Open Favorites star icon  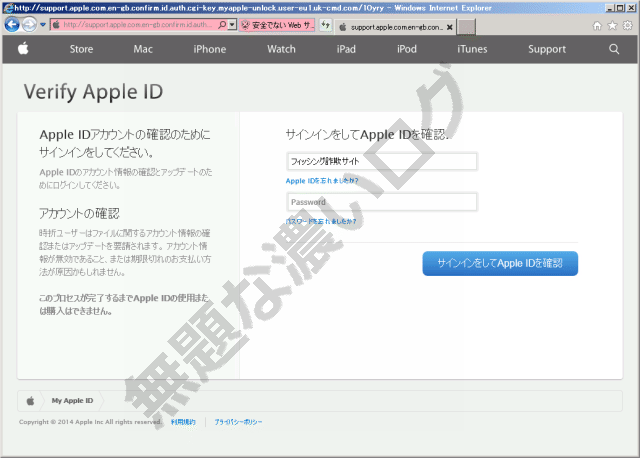coord(612,26)
